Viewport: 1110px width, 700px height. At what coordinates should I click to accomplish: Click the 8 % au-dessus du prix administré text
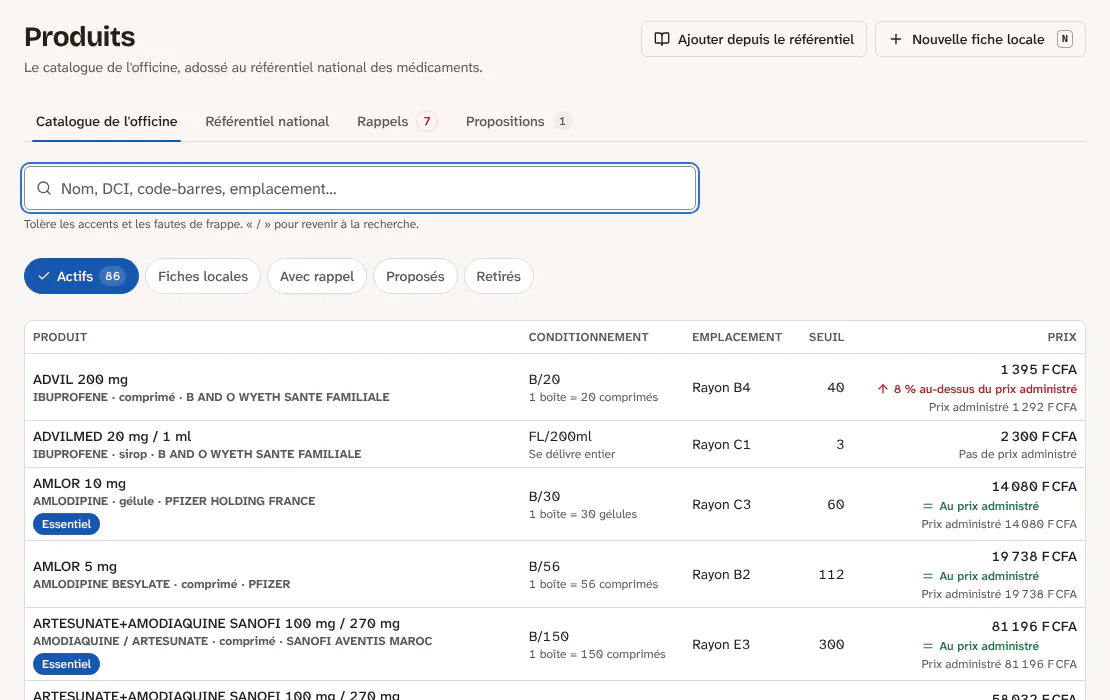tap(985, 389)
